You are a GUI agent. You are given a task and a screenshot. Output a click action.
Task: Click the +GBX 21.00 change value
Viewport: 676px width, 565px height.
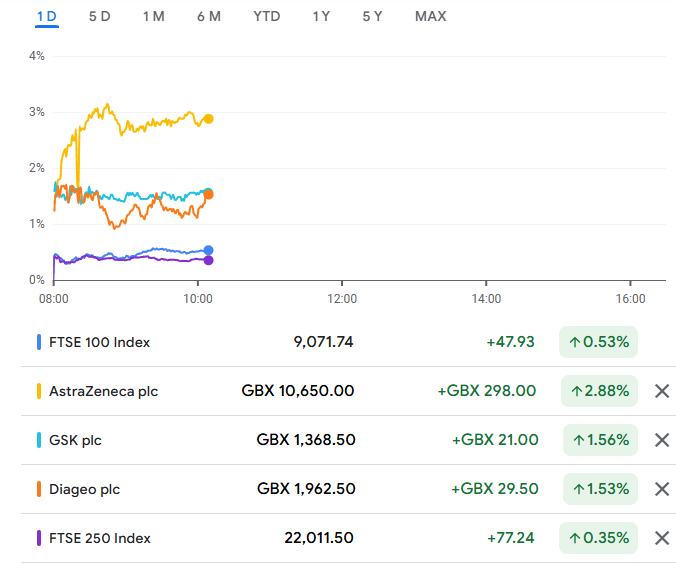495,440
